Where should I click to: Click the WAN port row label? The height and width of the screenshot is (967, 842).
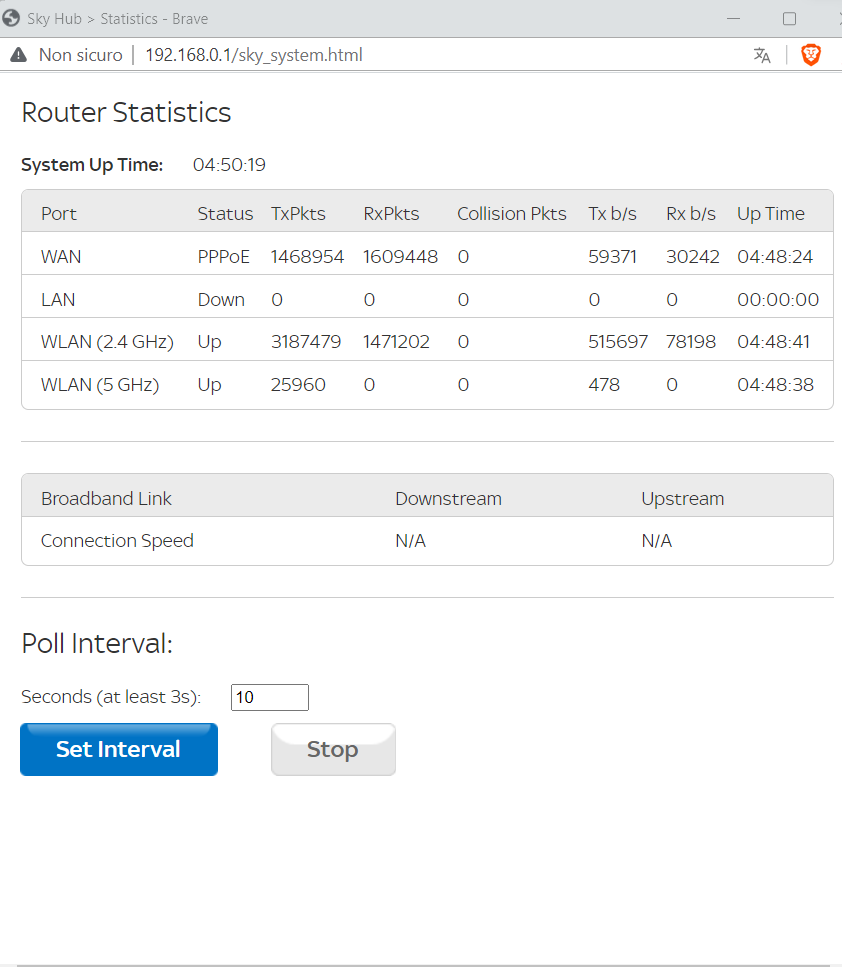click(61, 257)
